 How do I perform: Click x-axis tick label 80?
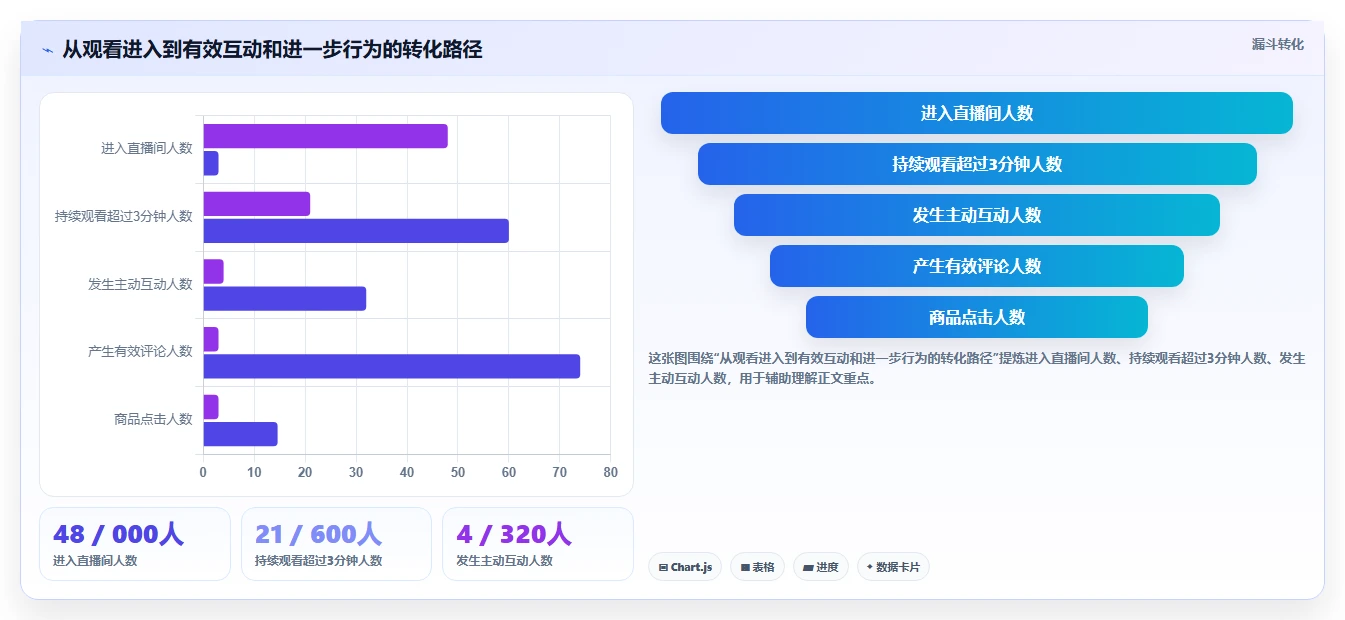point(610,472)
